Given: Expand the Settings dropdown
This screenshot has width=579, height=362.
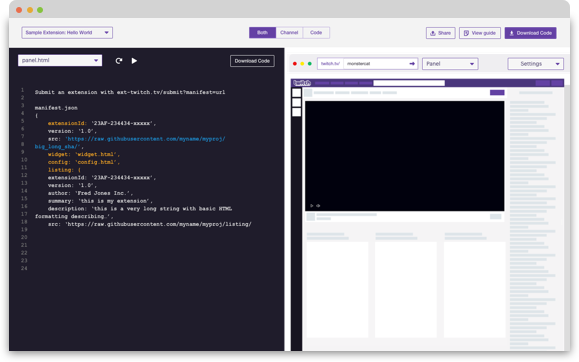Looking at the screenshot, I should click(535, 64).
